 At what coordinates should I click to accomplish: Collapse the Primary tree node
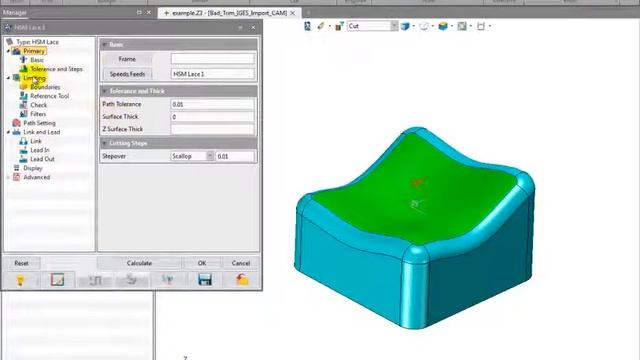point(8,51)
